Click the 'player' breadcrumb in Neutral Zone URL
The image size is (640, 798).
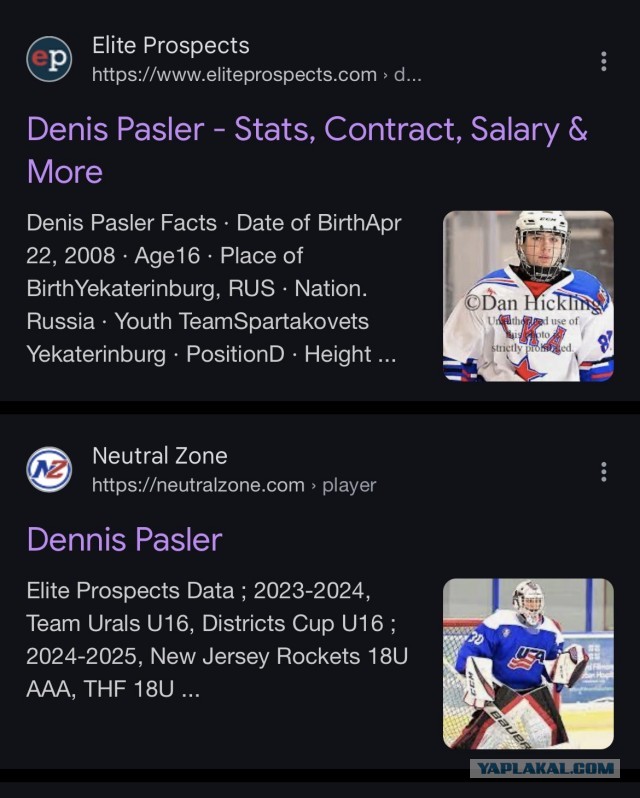(x=349, y=486)
